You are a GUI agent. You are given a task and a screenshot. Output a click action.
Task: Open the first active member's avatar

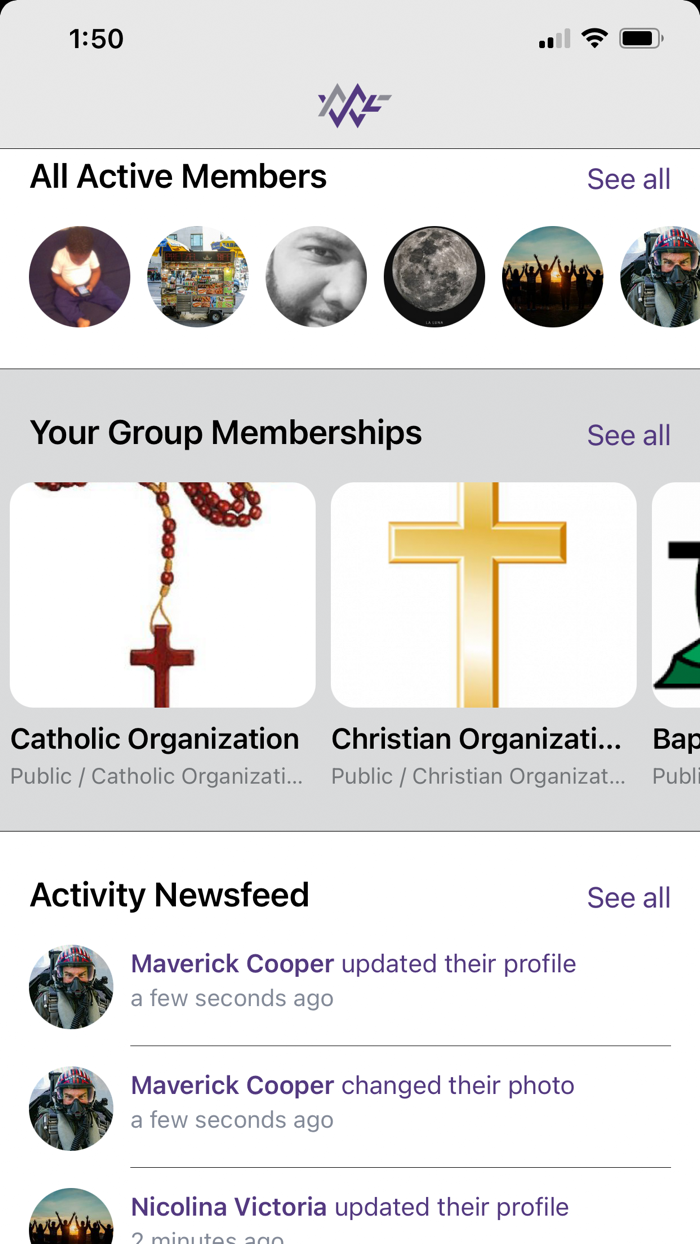pos(80,276)
